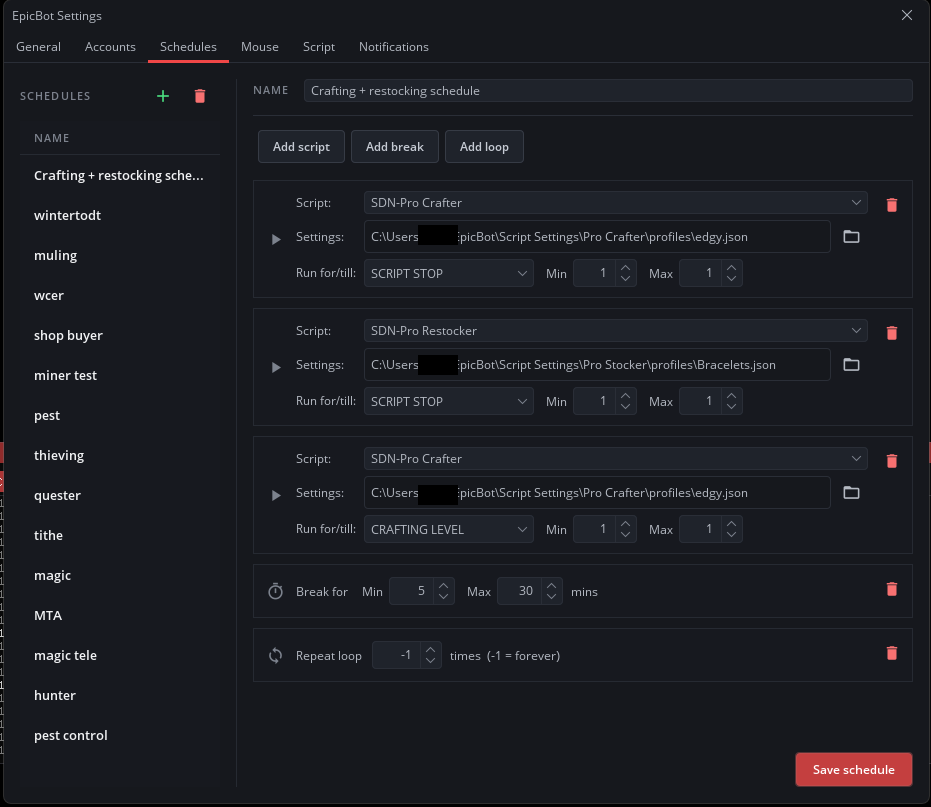Save the schedule
This screenshot has height=807, width=931.
[x=853, y=770]
